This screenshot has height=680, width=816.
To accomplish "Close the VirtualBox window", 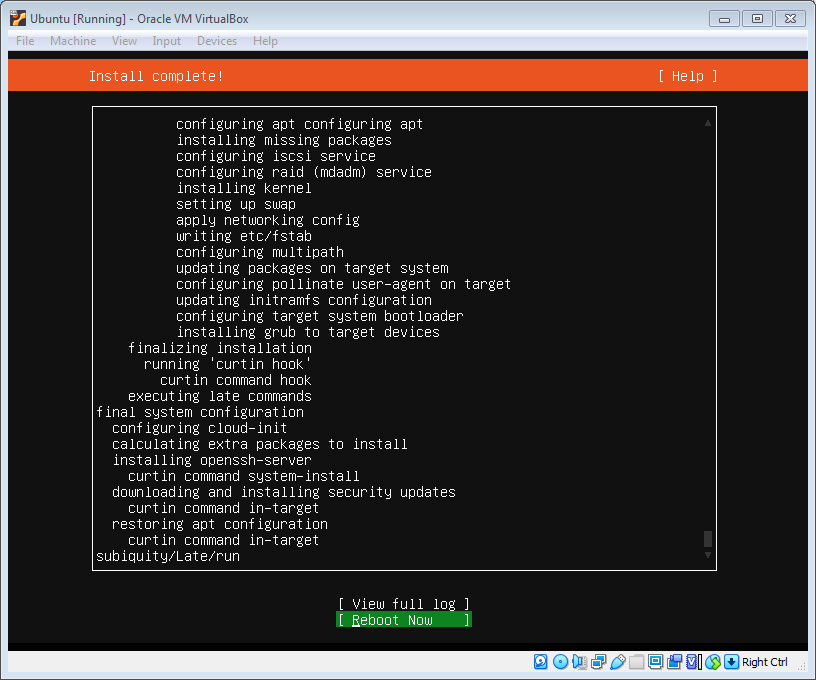I will coord(790,19).
